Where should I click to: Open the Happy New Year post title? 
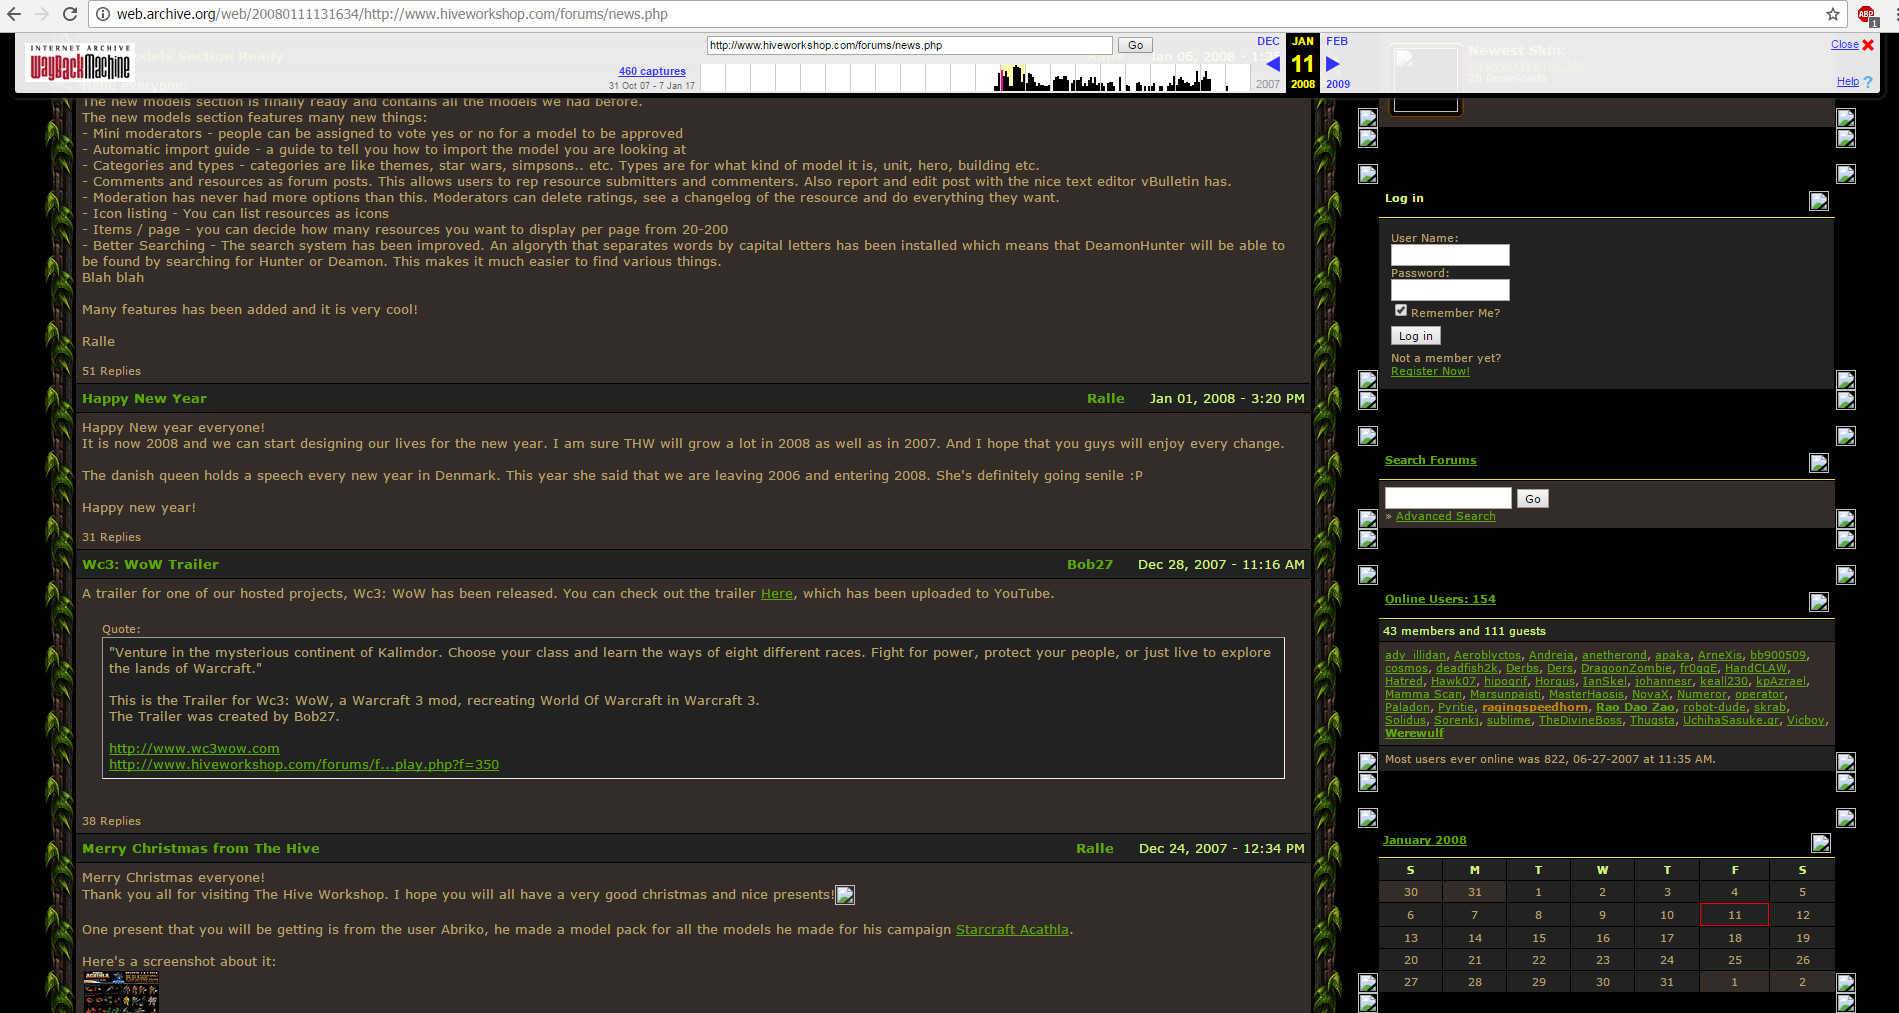click(x=144, y=398)
